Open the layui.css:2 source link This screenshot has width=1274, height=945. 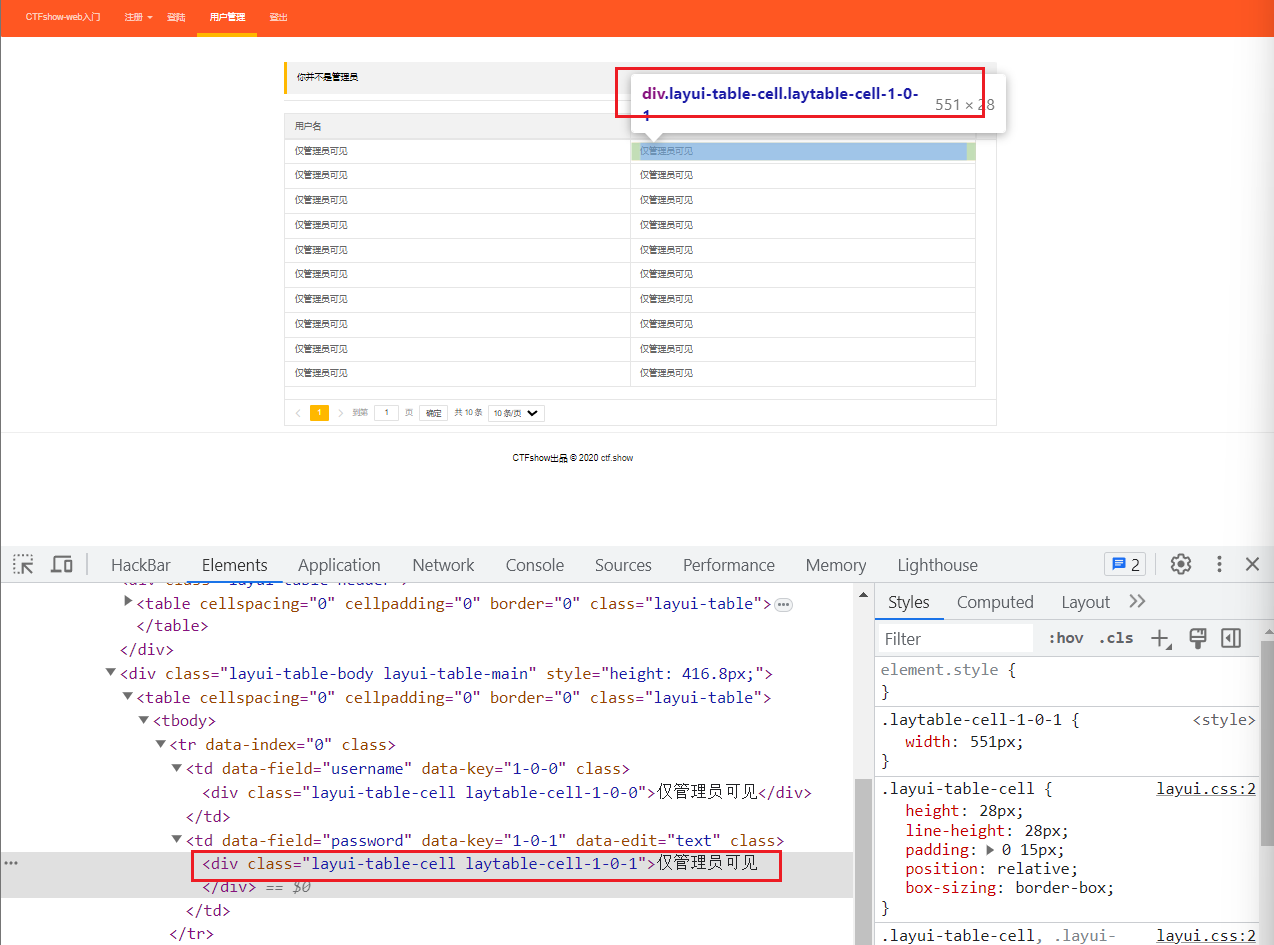1205,789
